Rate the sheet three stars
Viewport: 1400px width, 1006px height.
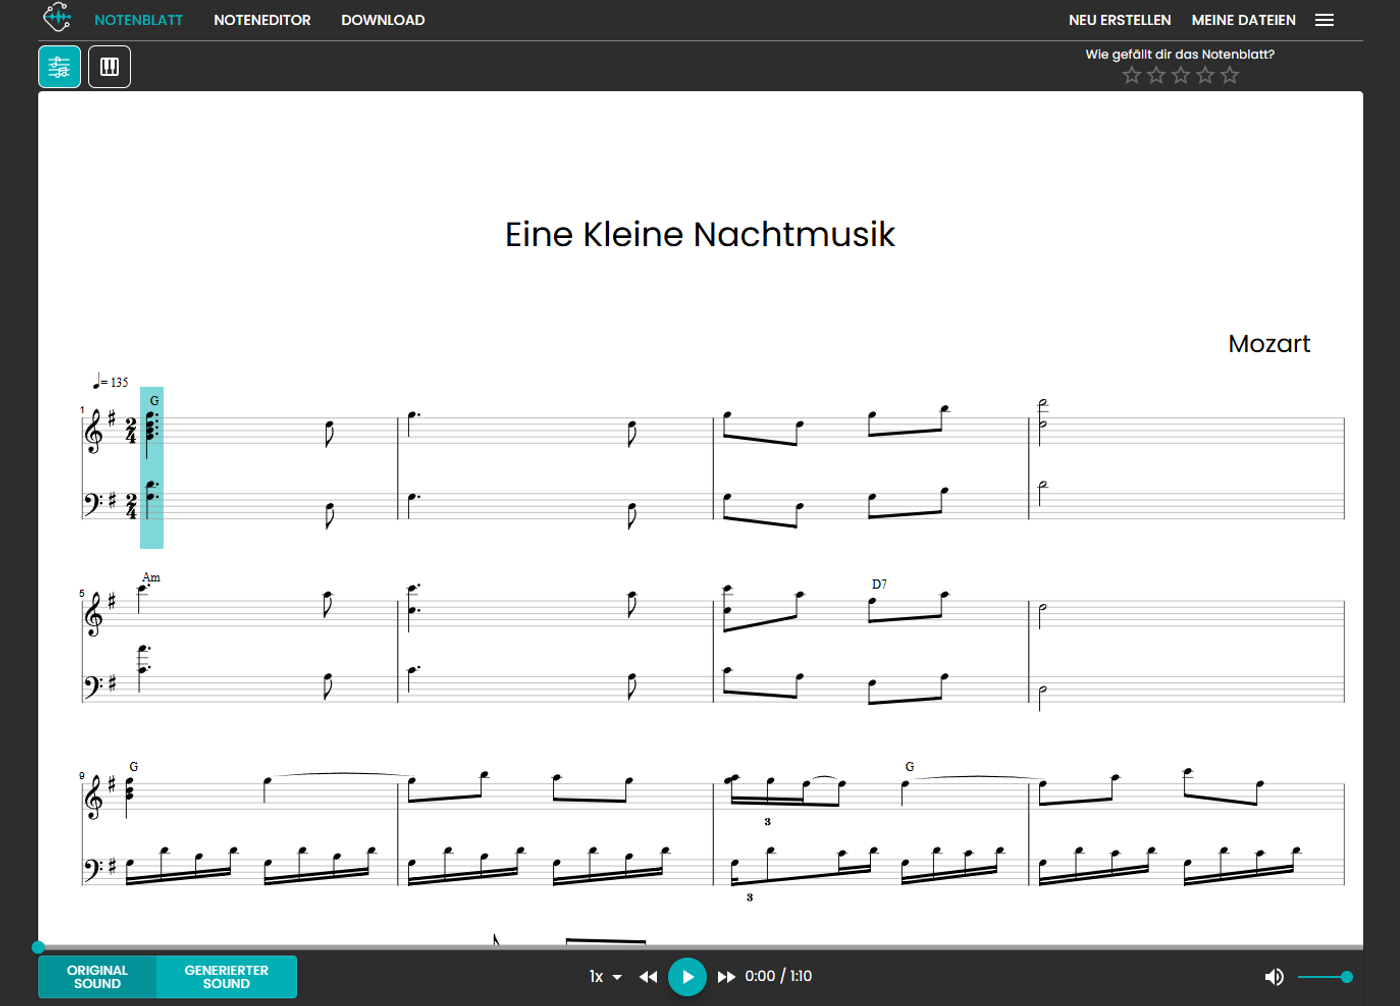click(1181, 76)
